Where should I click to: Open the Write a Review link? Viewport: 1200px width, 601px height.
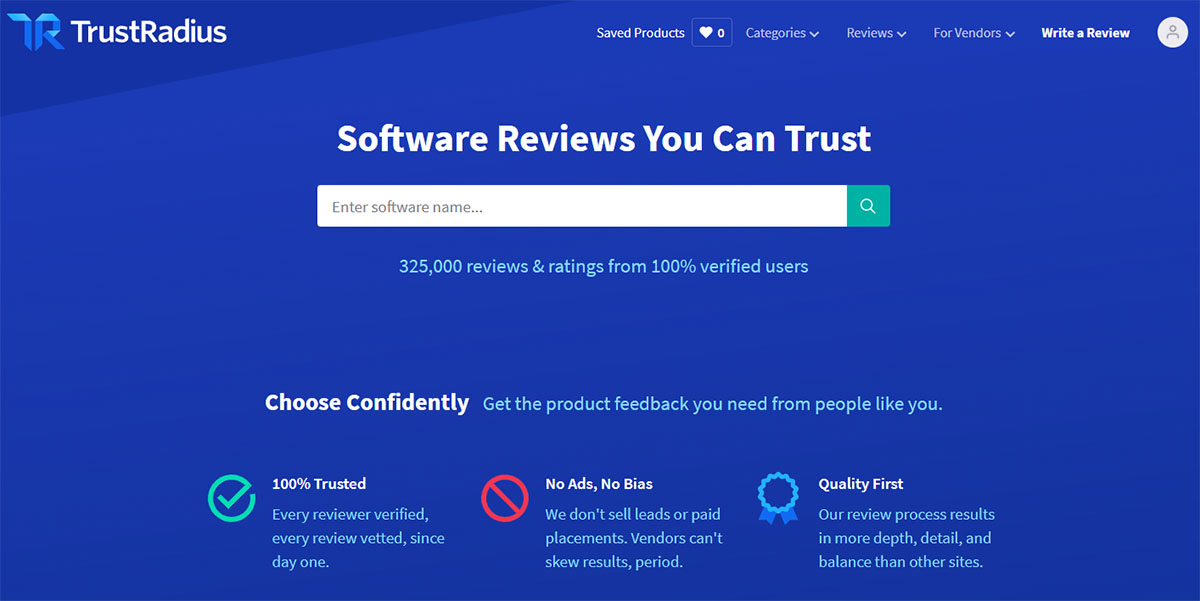pyautogui.click(x=1085, y=33)
